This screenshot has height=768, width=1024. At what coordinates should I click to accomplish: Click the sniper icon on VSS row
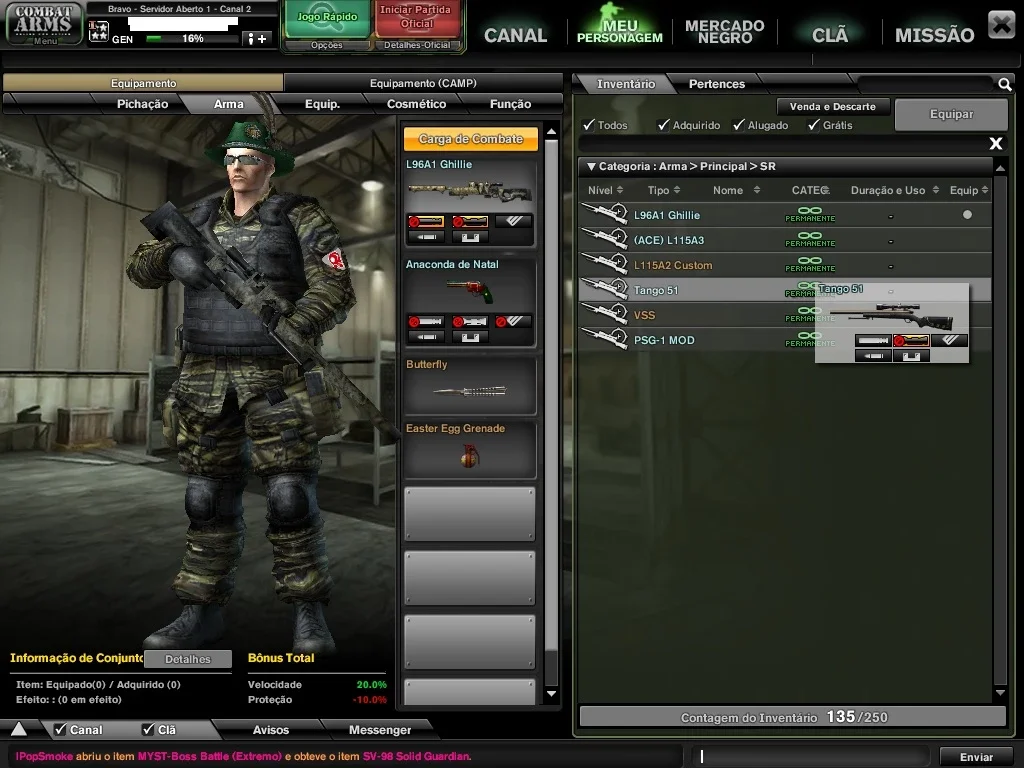click(604, 314)
